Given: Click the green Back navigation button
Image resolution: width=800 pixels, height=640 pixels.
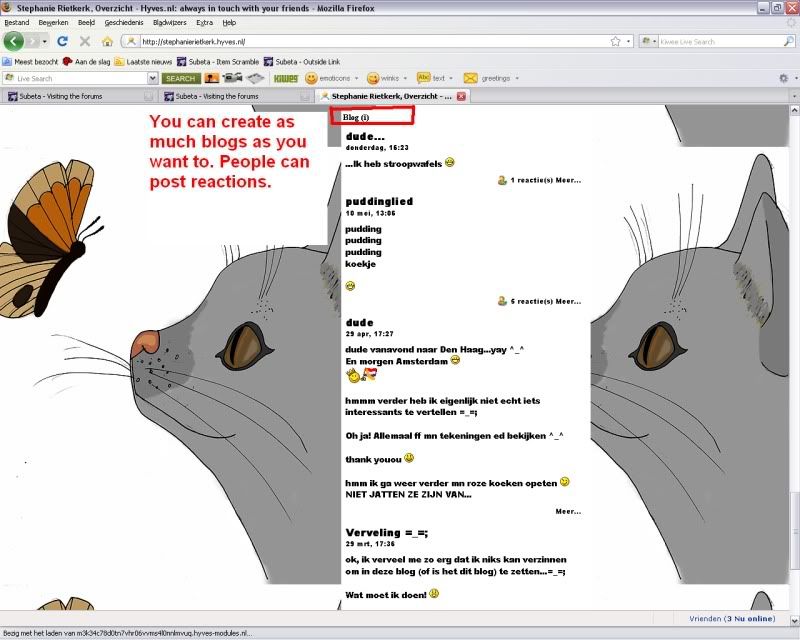Looking at the screenshot, I should tap(14, 41).
